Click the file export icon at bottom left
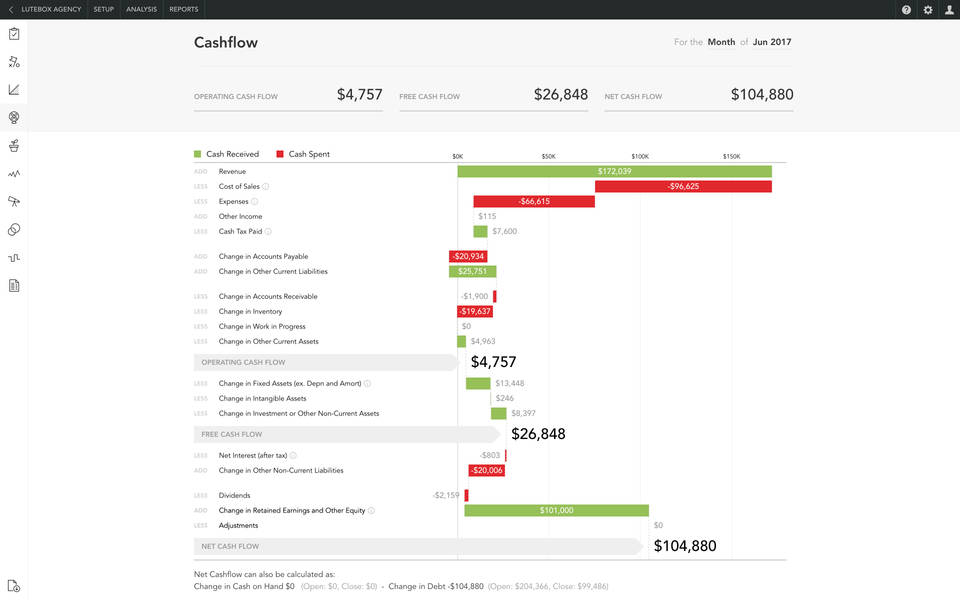Screen dimensions: 960x600 click(13, 588)
